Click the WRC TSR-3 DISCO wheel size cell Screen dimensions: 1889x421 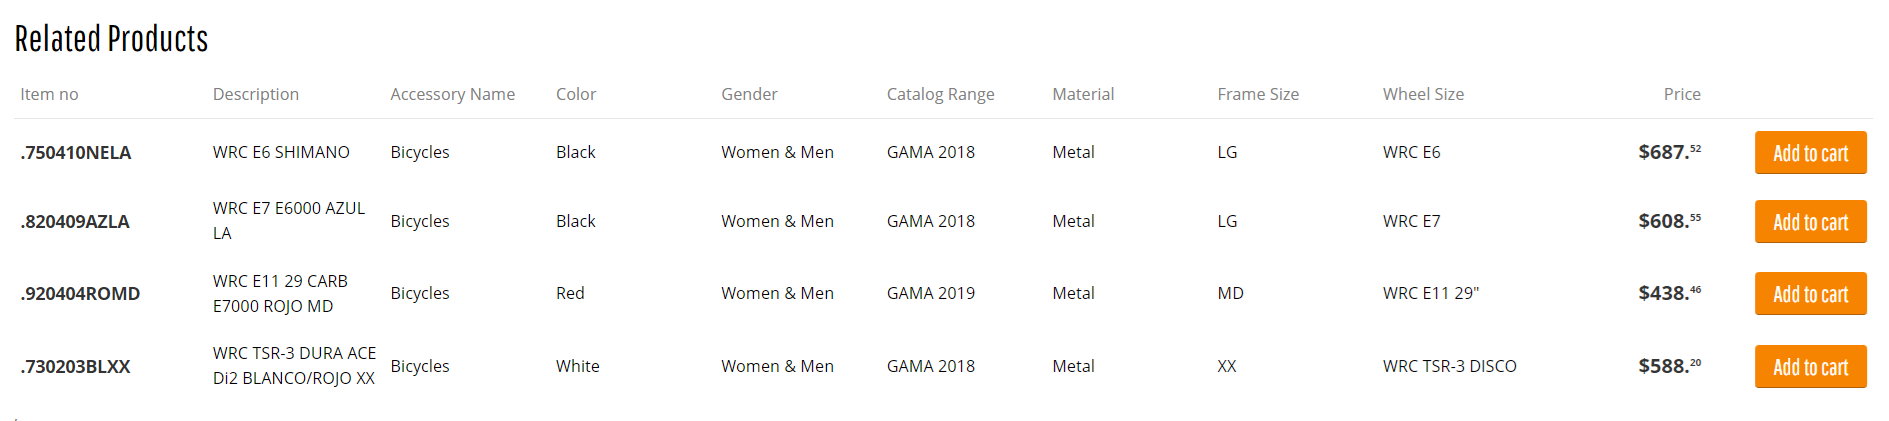[1450, 366]
